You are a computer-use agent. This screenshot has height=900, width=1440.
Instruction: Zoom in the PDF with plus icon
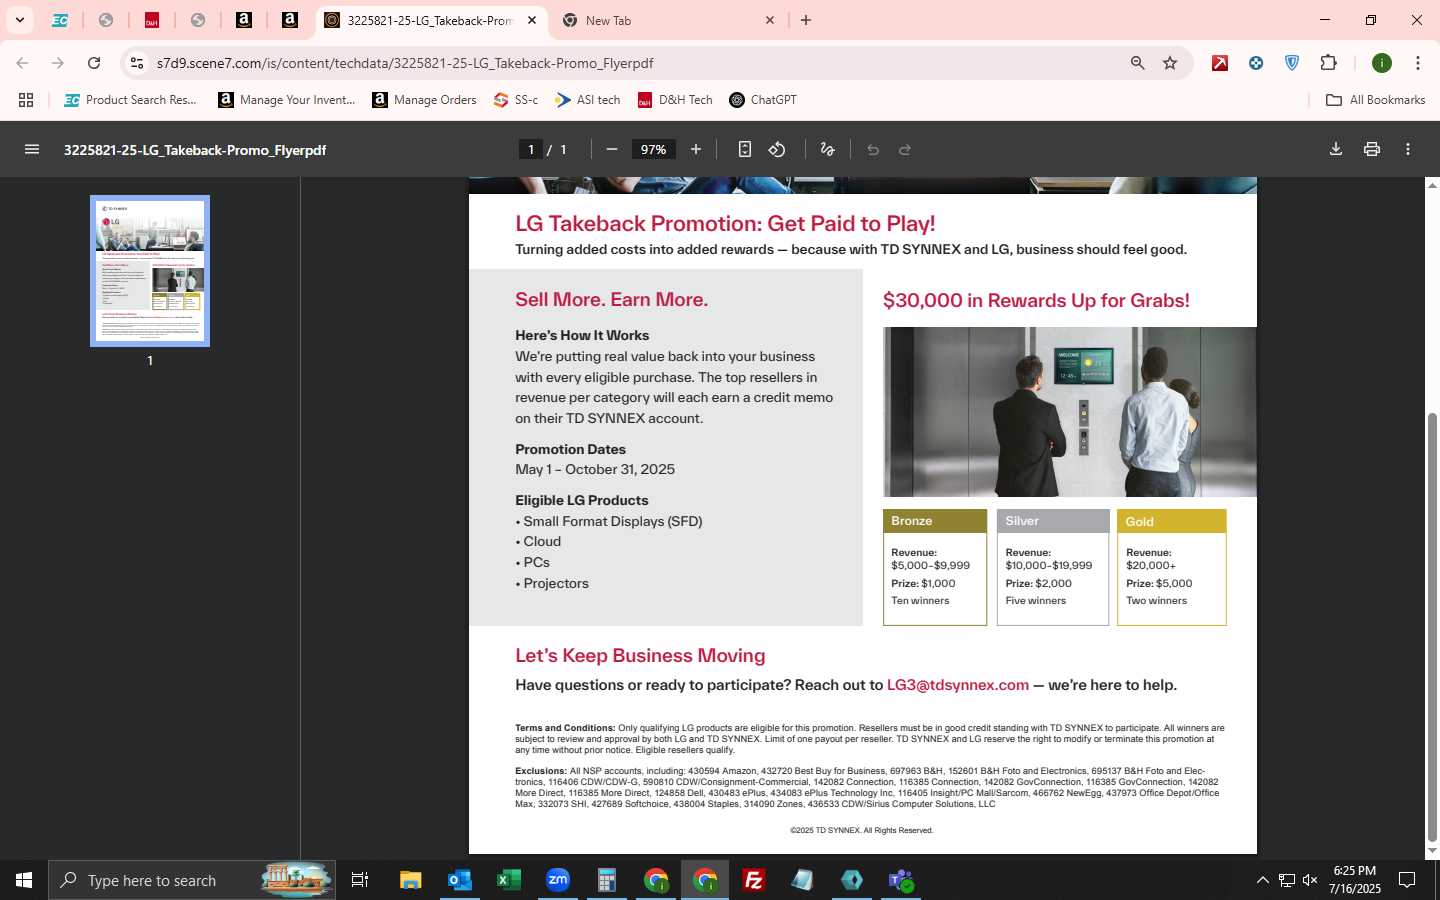click(x=696, y=149)
